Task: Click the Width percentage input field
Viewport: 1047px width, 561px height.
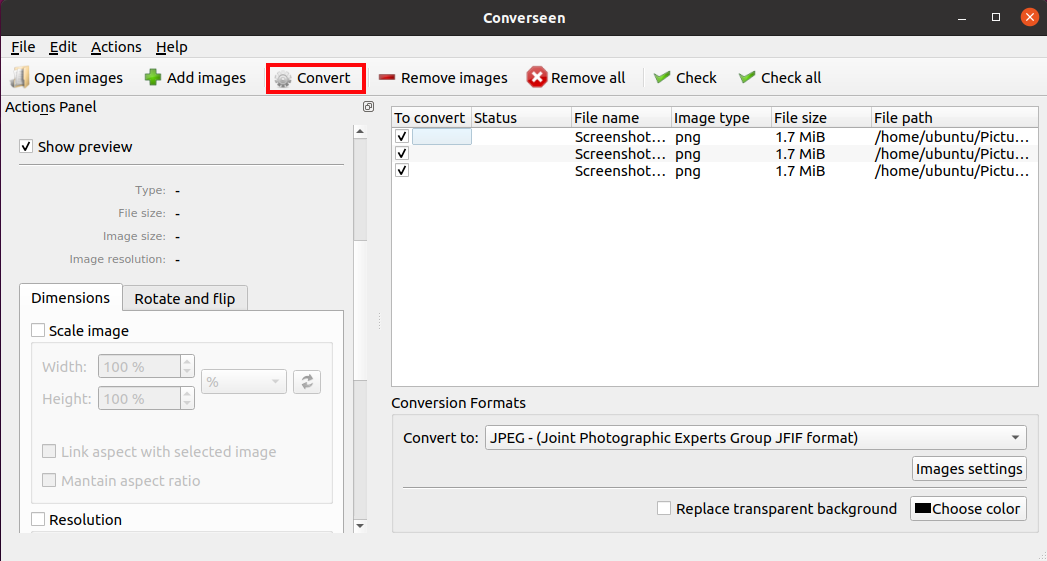Action: point(140,367)
